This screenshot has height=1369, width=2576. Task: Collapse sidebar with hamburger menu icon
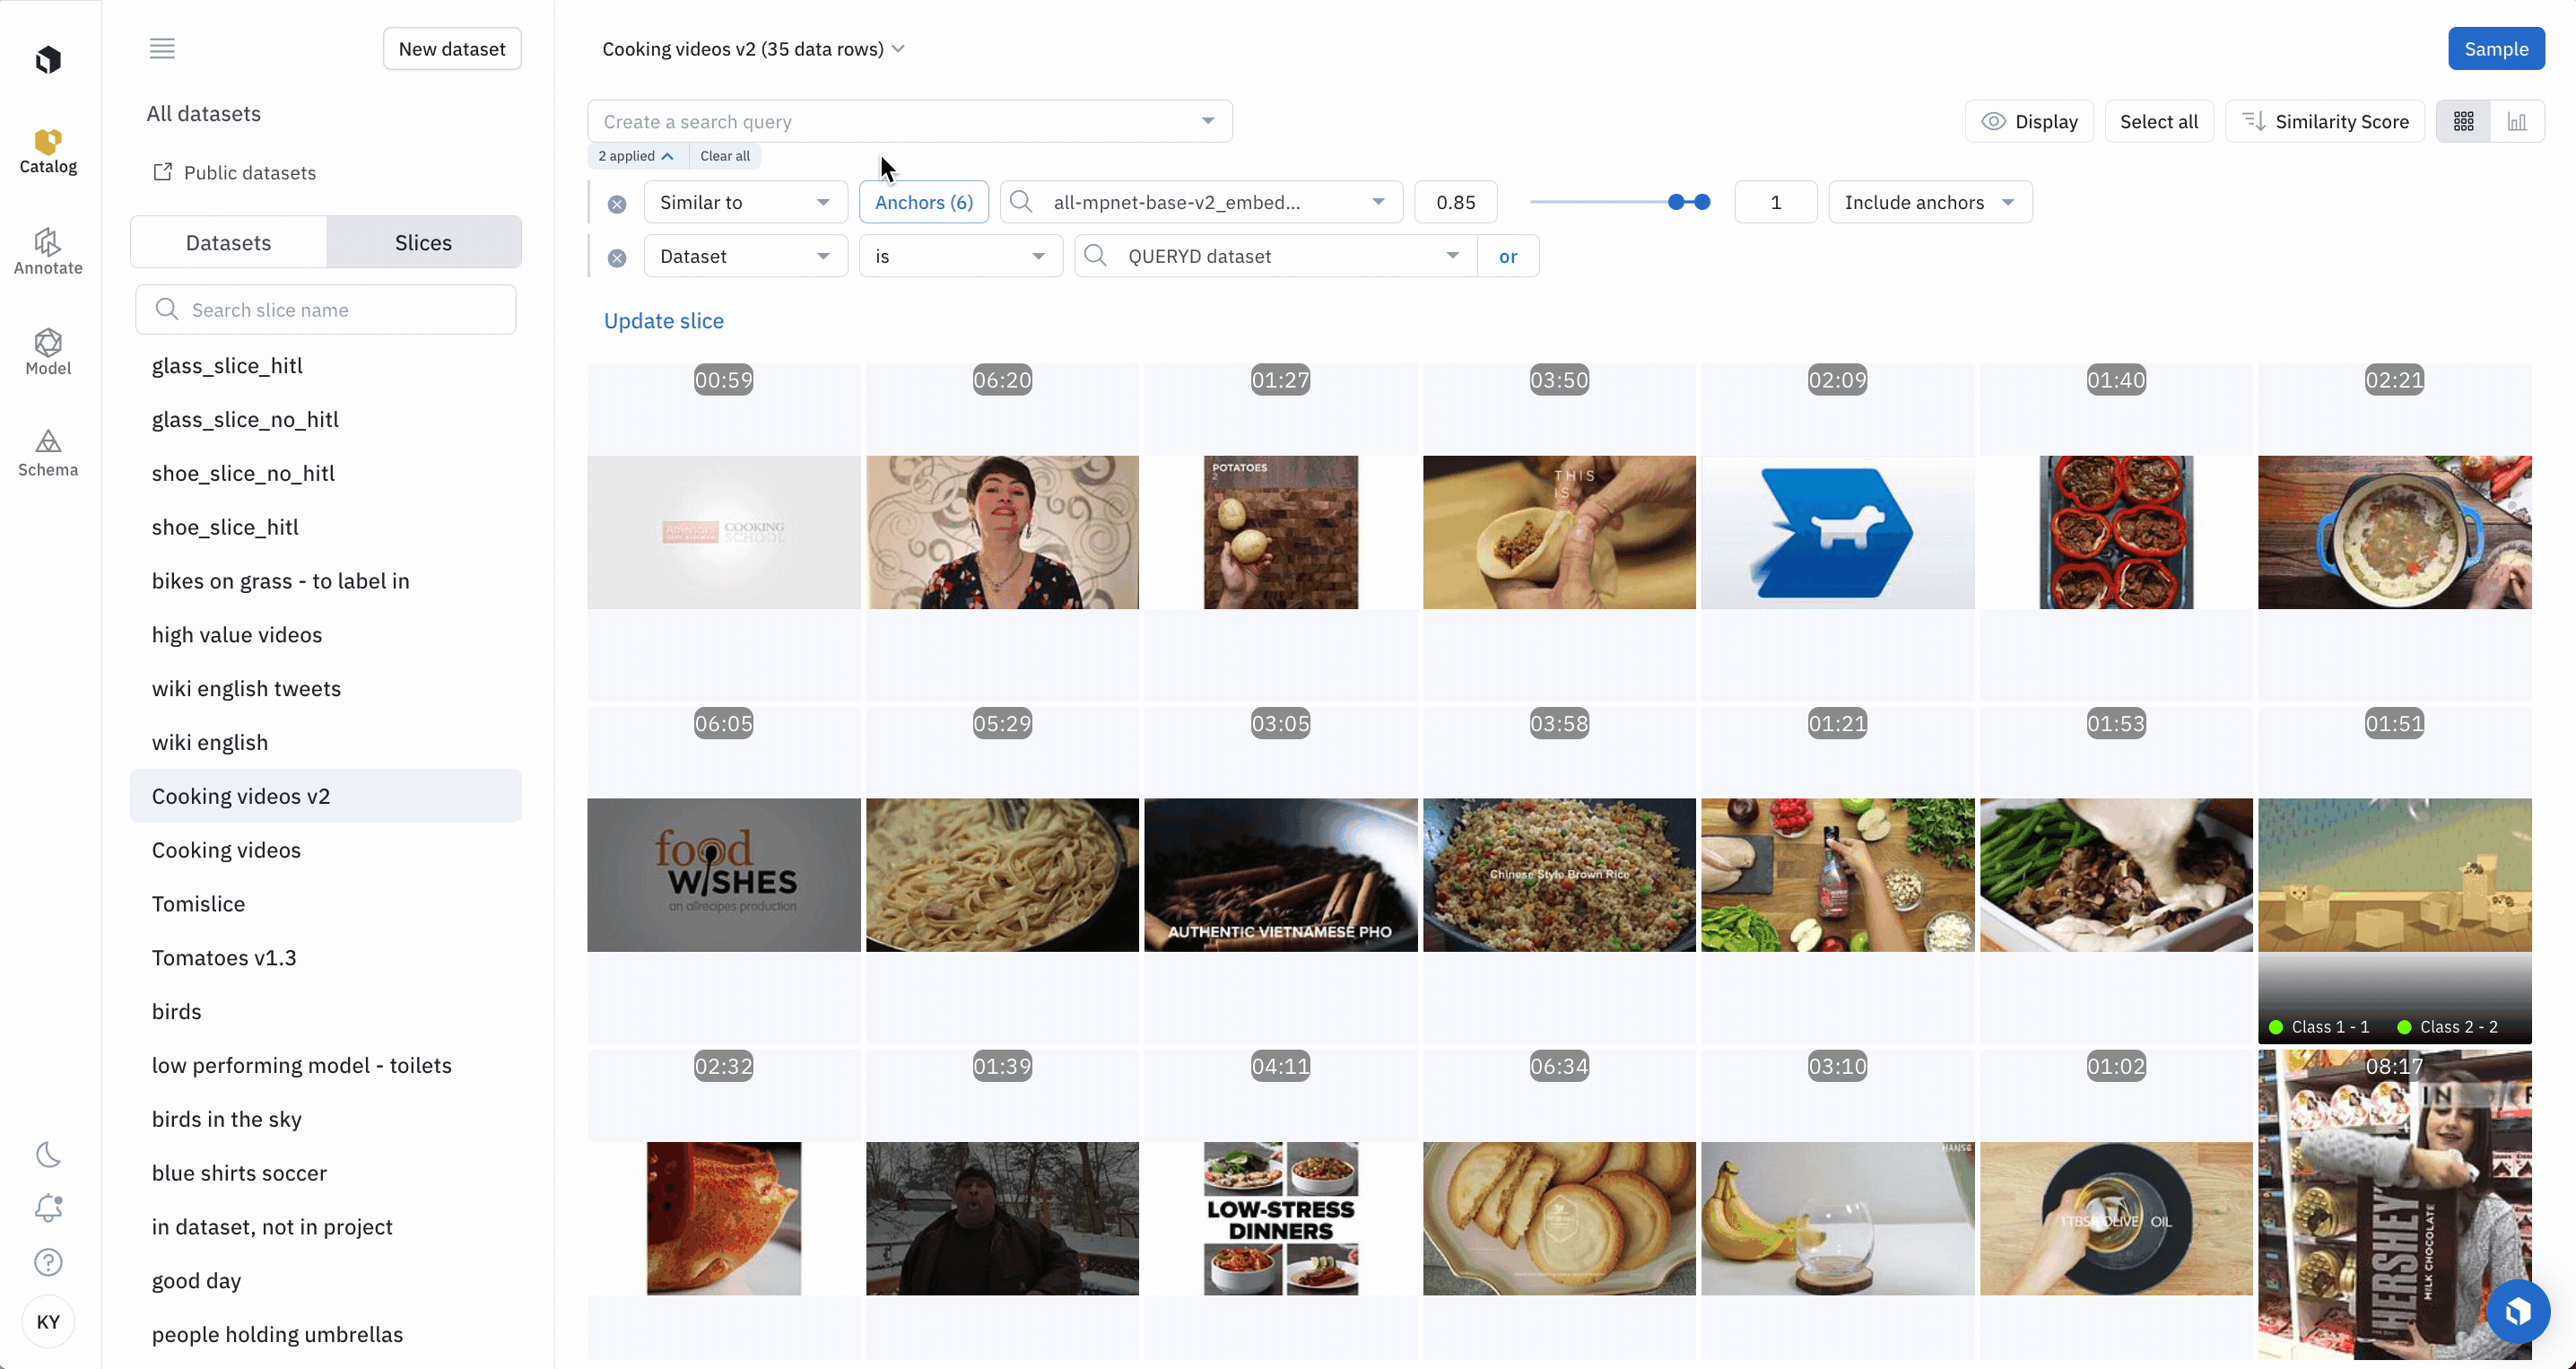[x=162, y=48]
